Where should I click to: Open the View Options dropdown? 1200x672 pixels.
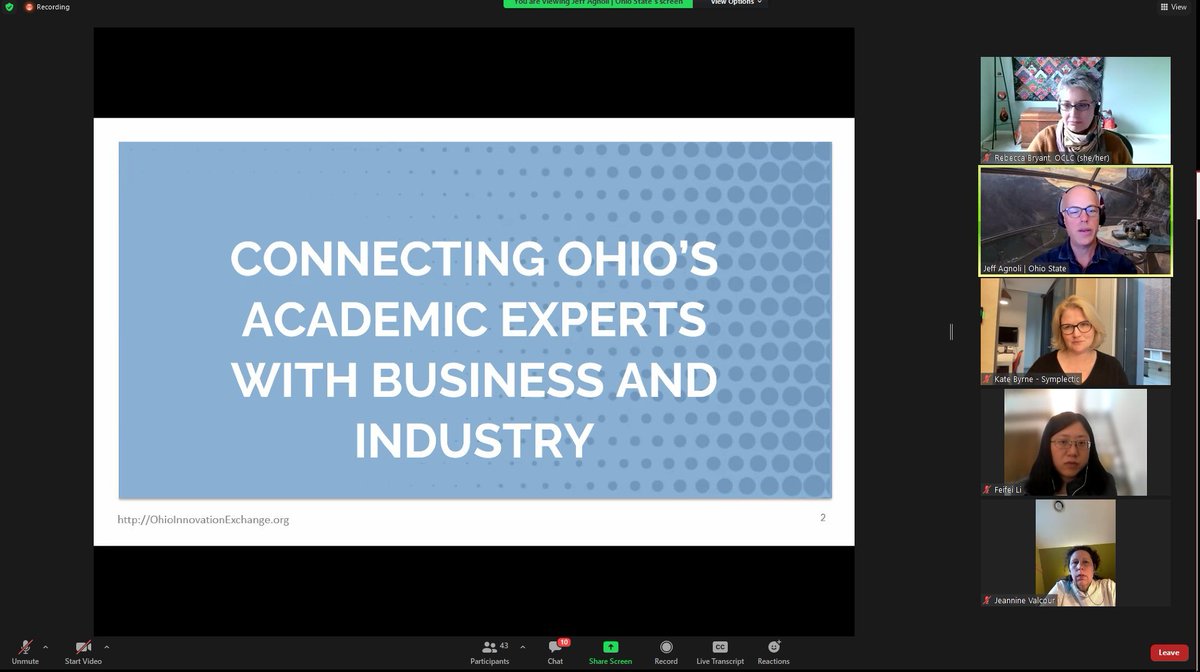735,3
